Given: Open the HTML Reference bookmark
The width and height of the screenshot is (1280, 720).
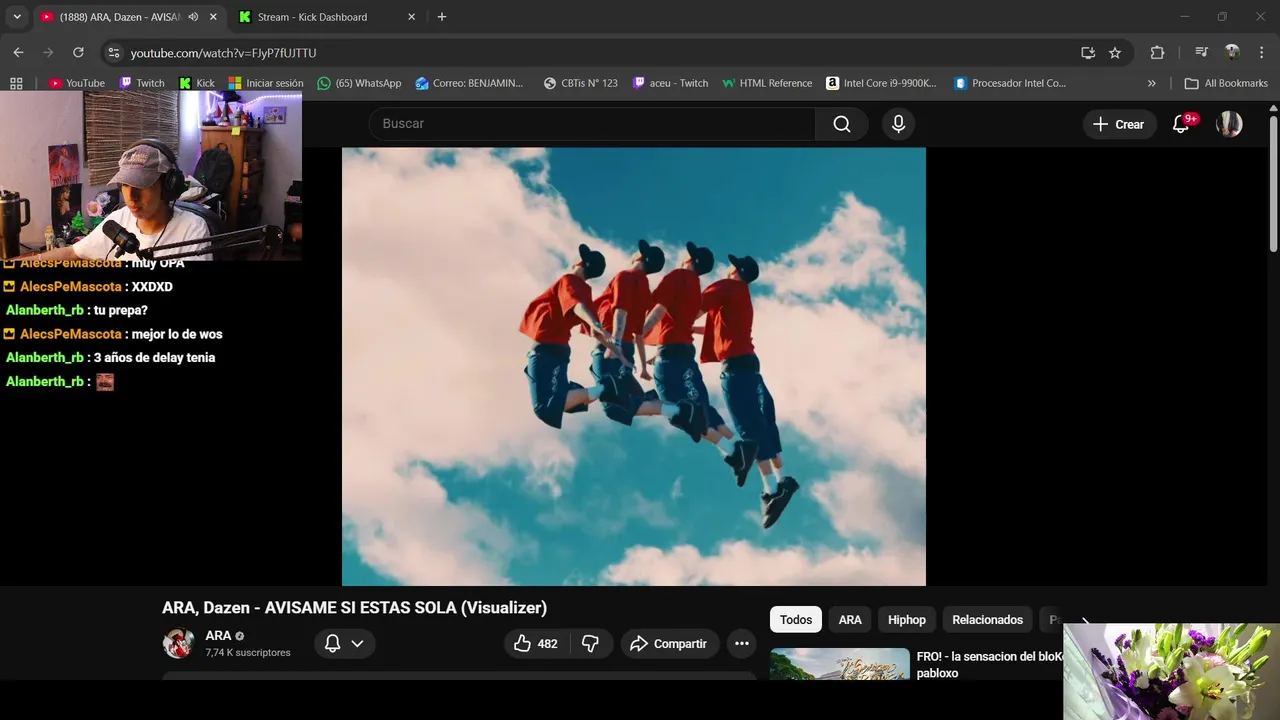Looking at the screenshot, I should click(767, 83).
